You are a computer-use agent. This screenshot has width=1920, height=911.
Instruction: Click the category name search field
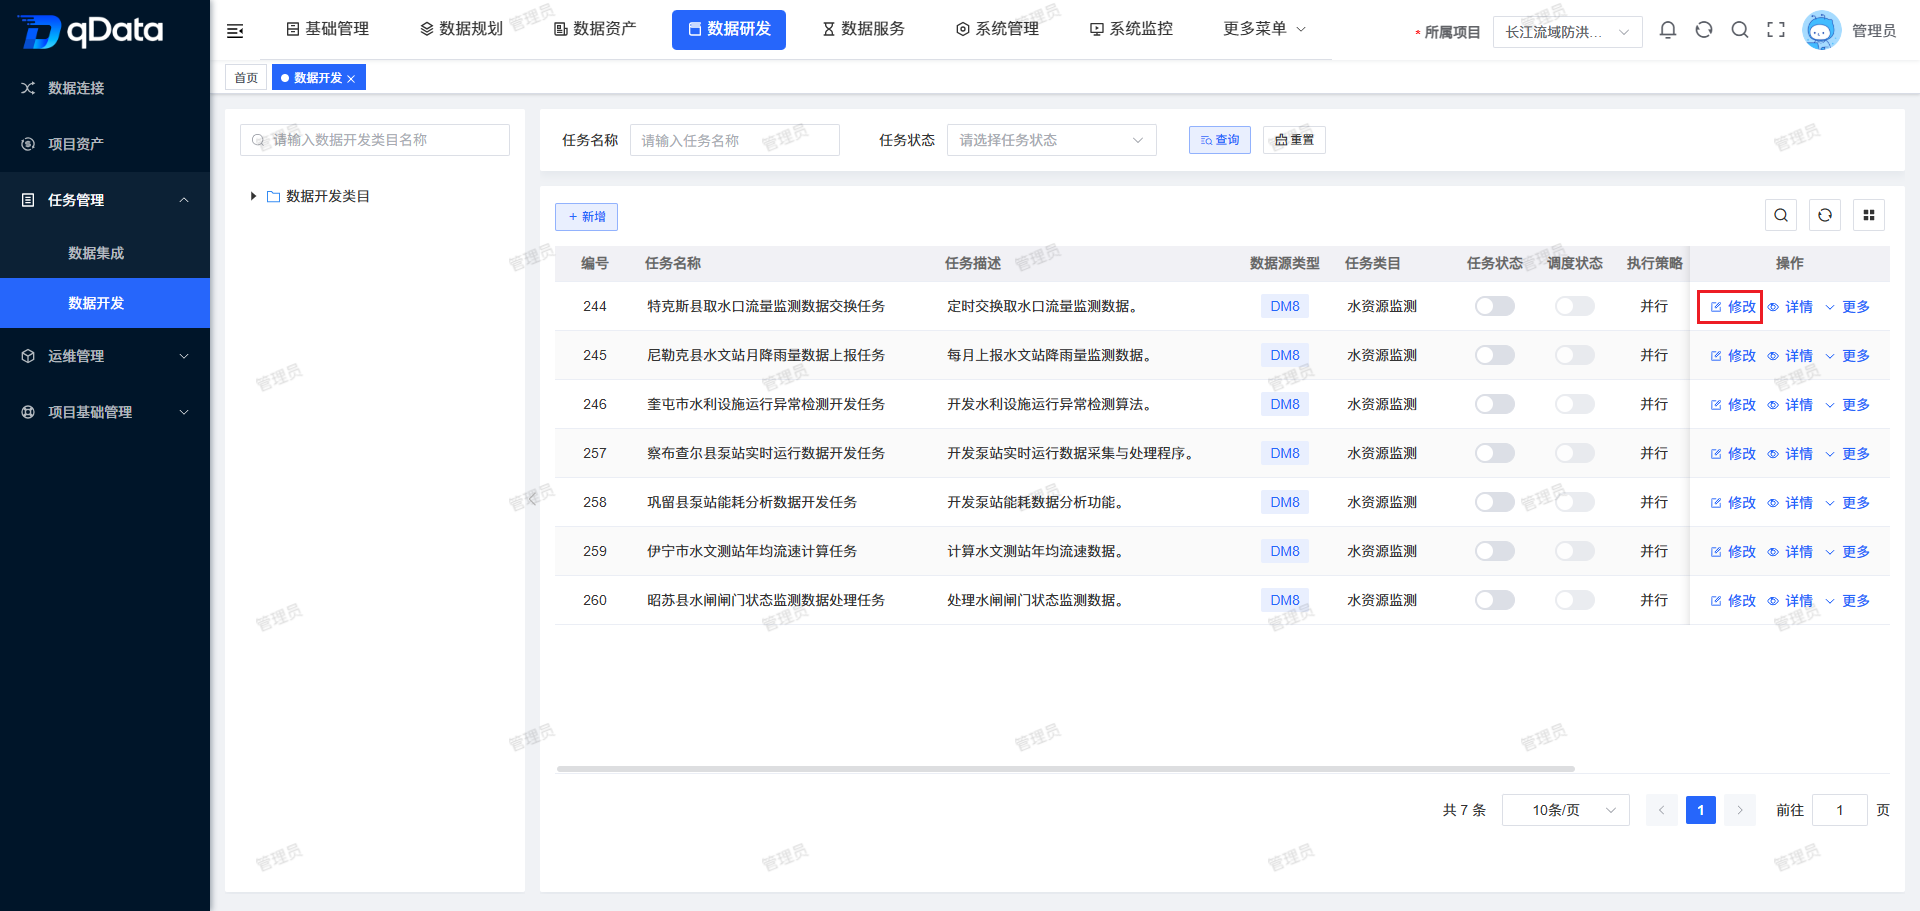pos(375,140)
